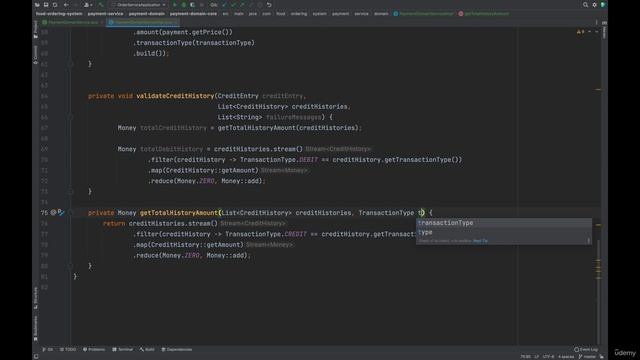The width and height of the screenshot is (640, 360).
Task: Click food-ordering-system breadcrumb
Action: [59, 13]
